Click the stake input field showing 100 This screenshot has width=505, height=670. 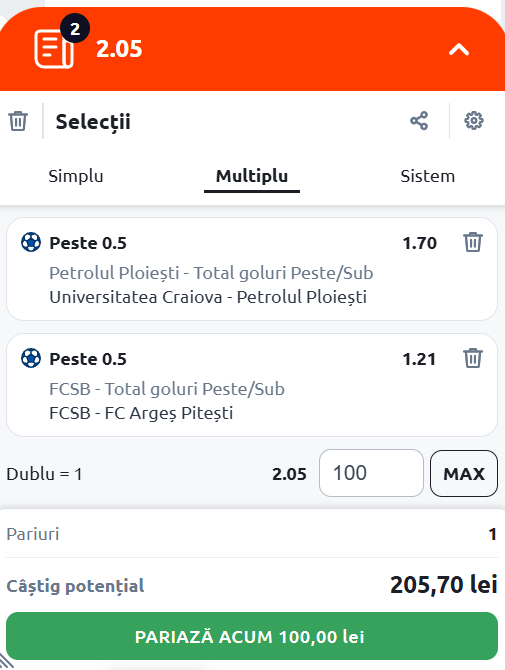click(371, 473)
